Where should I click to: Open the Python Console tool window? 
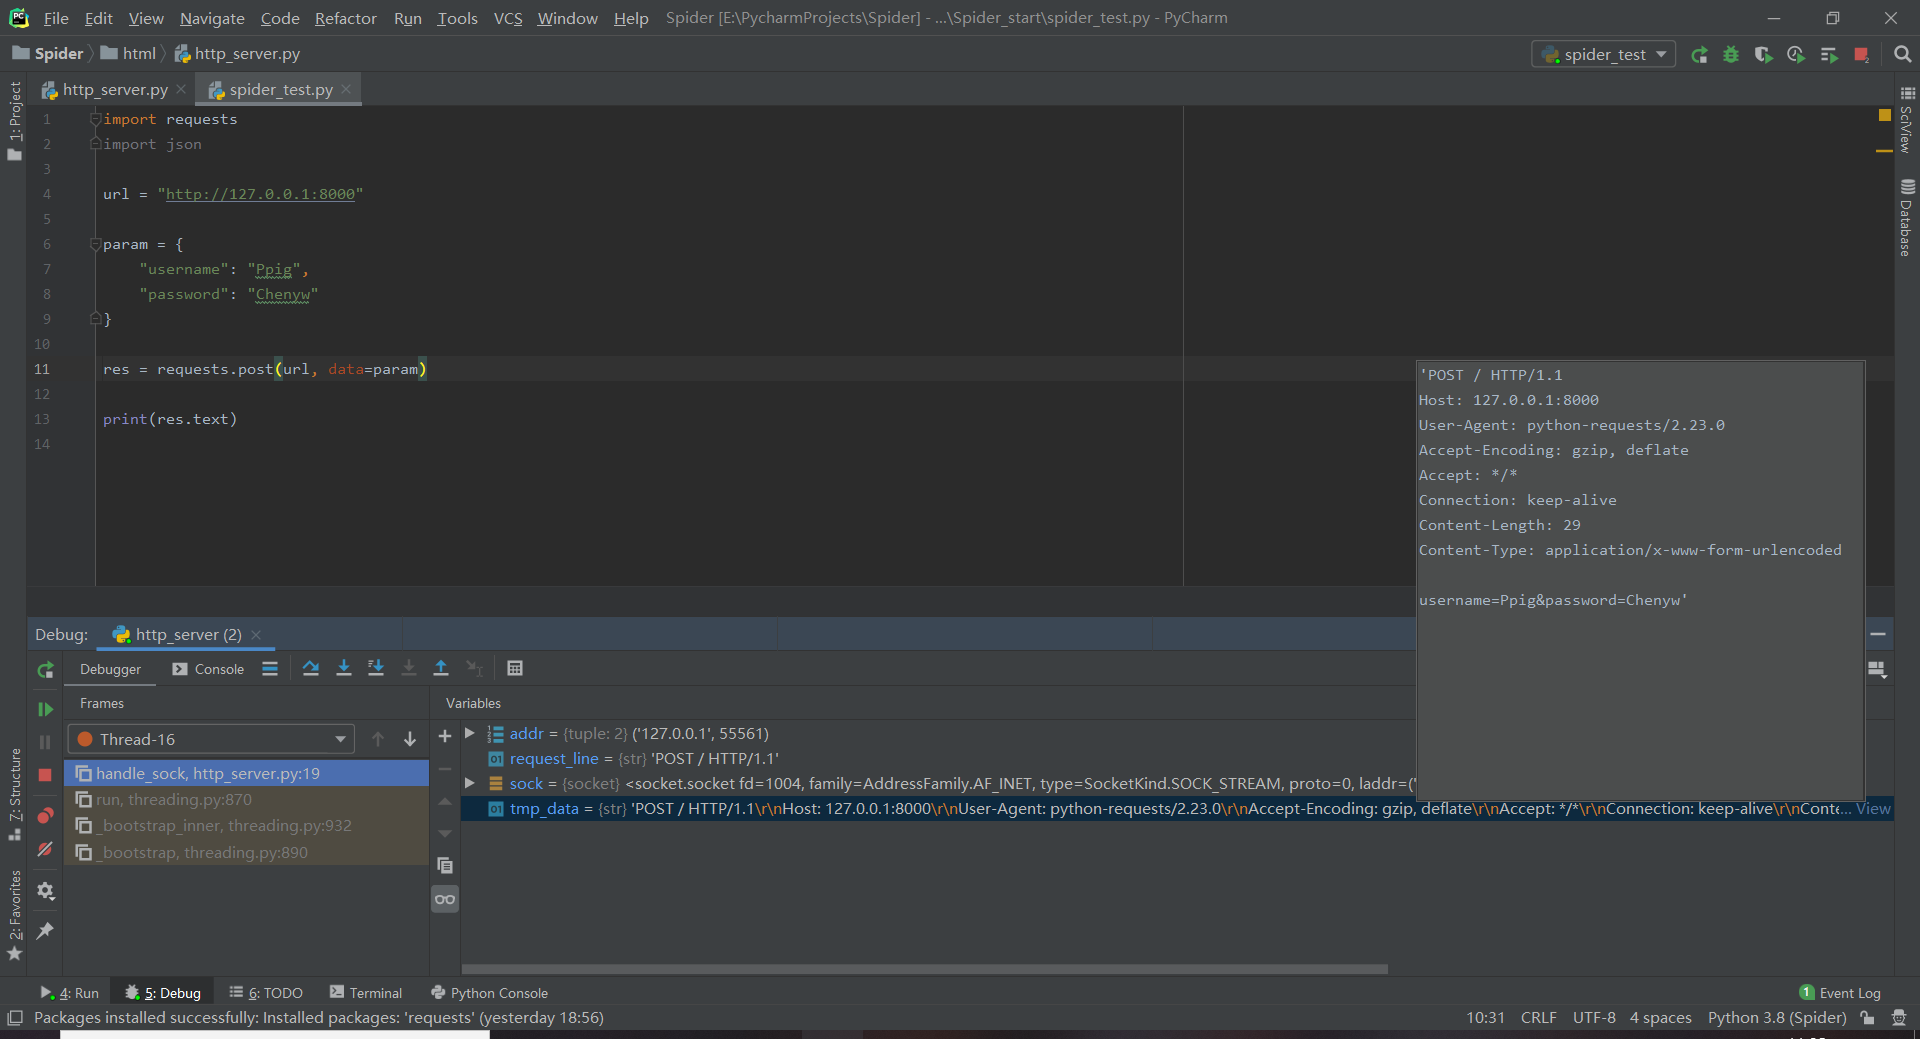489,993
